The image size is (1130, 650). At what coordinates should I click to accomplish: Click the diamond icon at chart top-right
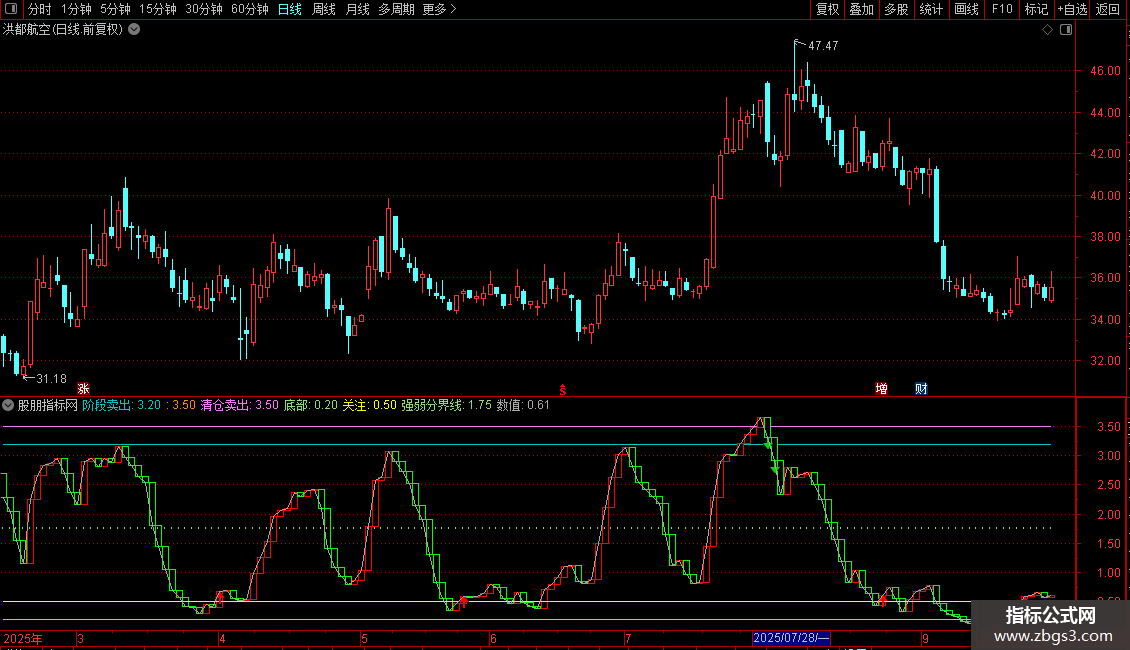1047,30
